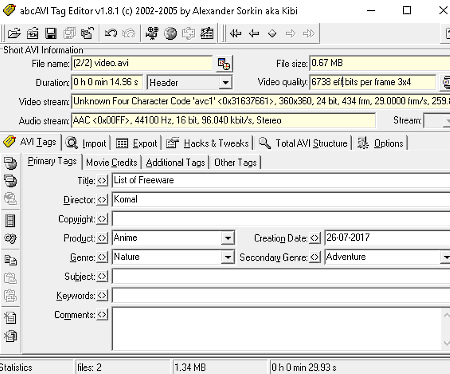This screenshot has height=374, width=450.
Task: Click the Creation Date field 26-07-2017
Action: coord(387,238)
